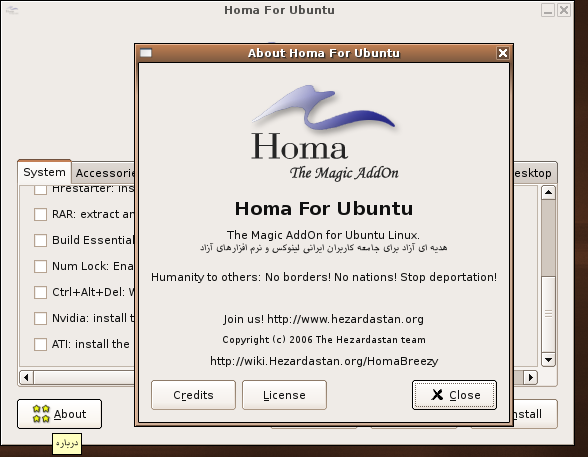Toggle the Num Lock checkbox
The image size is (588, 457).
point(40,266)
